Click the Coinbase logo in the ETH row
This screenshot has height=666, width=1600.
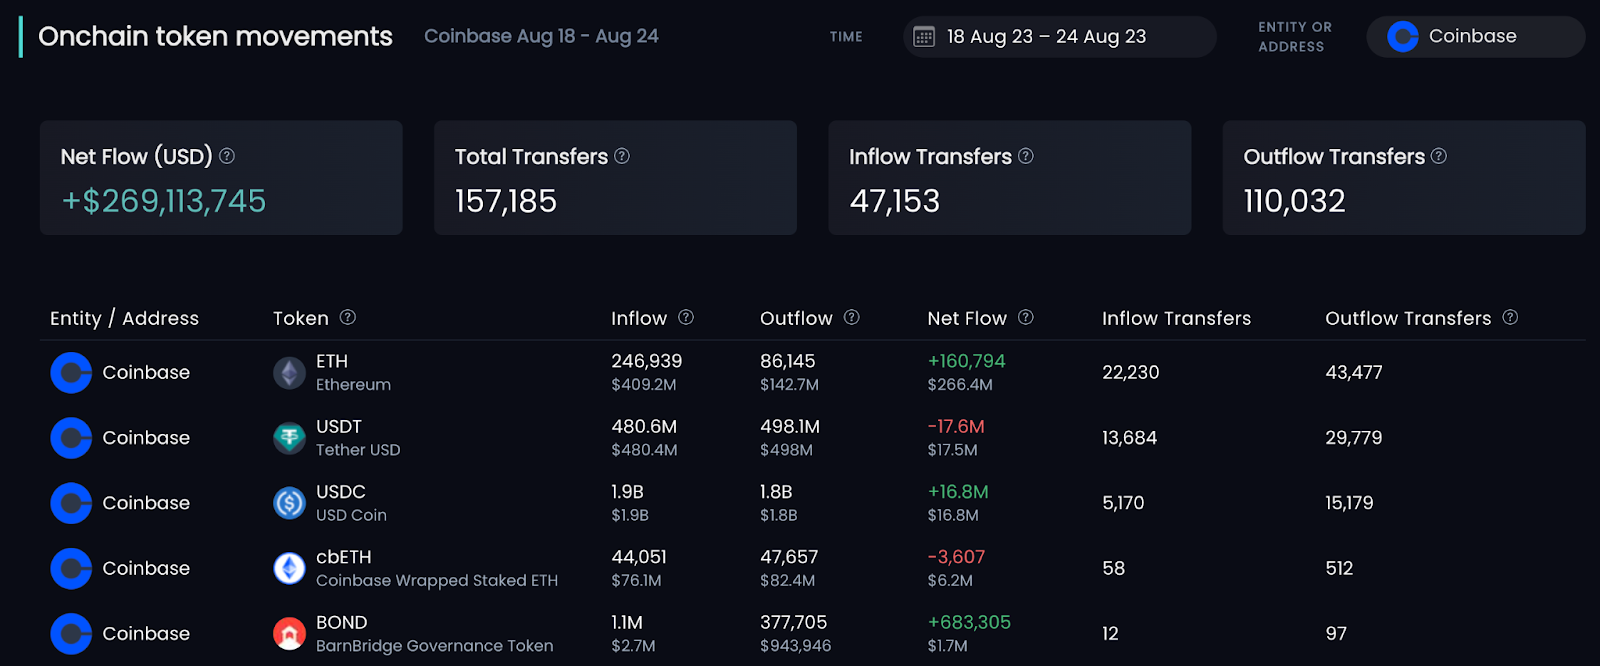pyautogui.click(x=71, y=373)
